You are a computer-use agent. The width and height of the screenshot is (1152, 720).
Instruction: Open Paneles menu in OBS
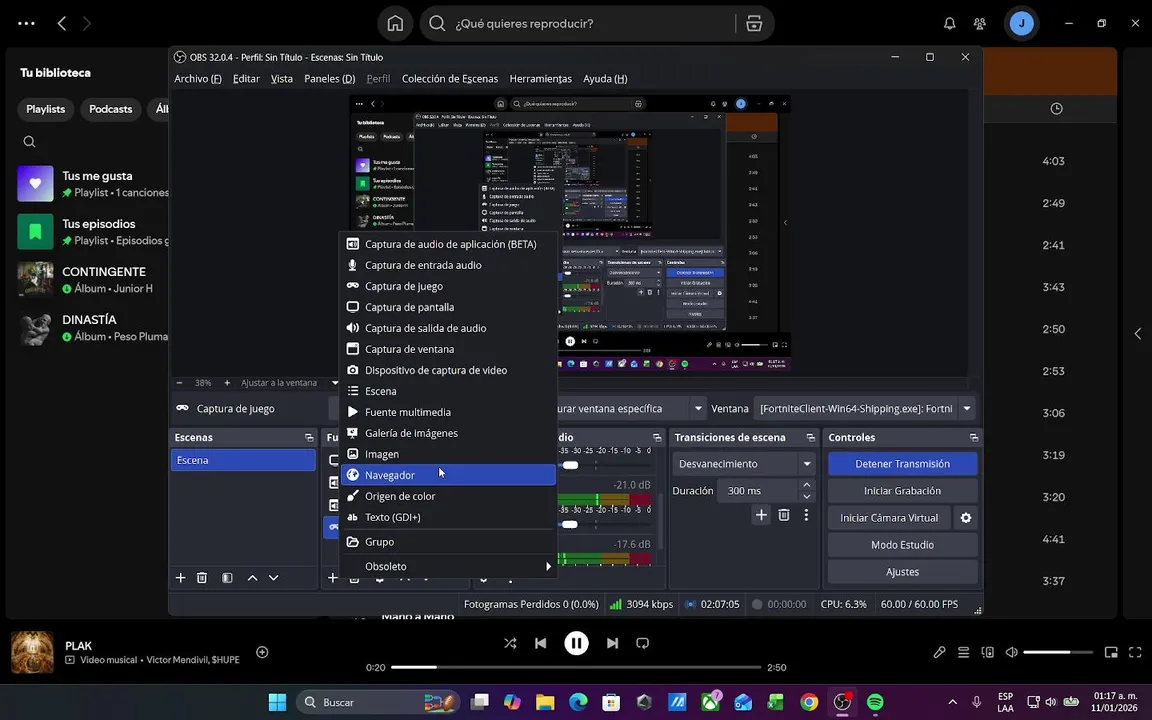click(330, 79)
